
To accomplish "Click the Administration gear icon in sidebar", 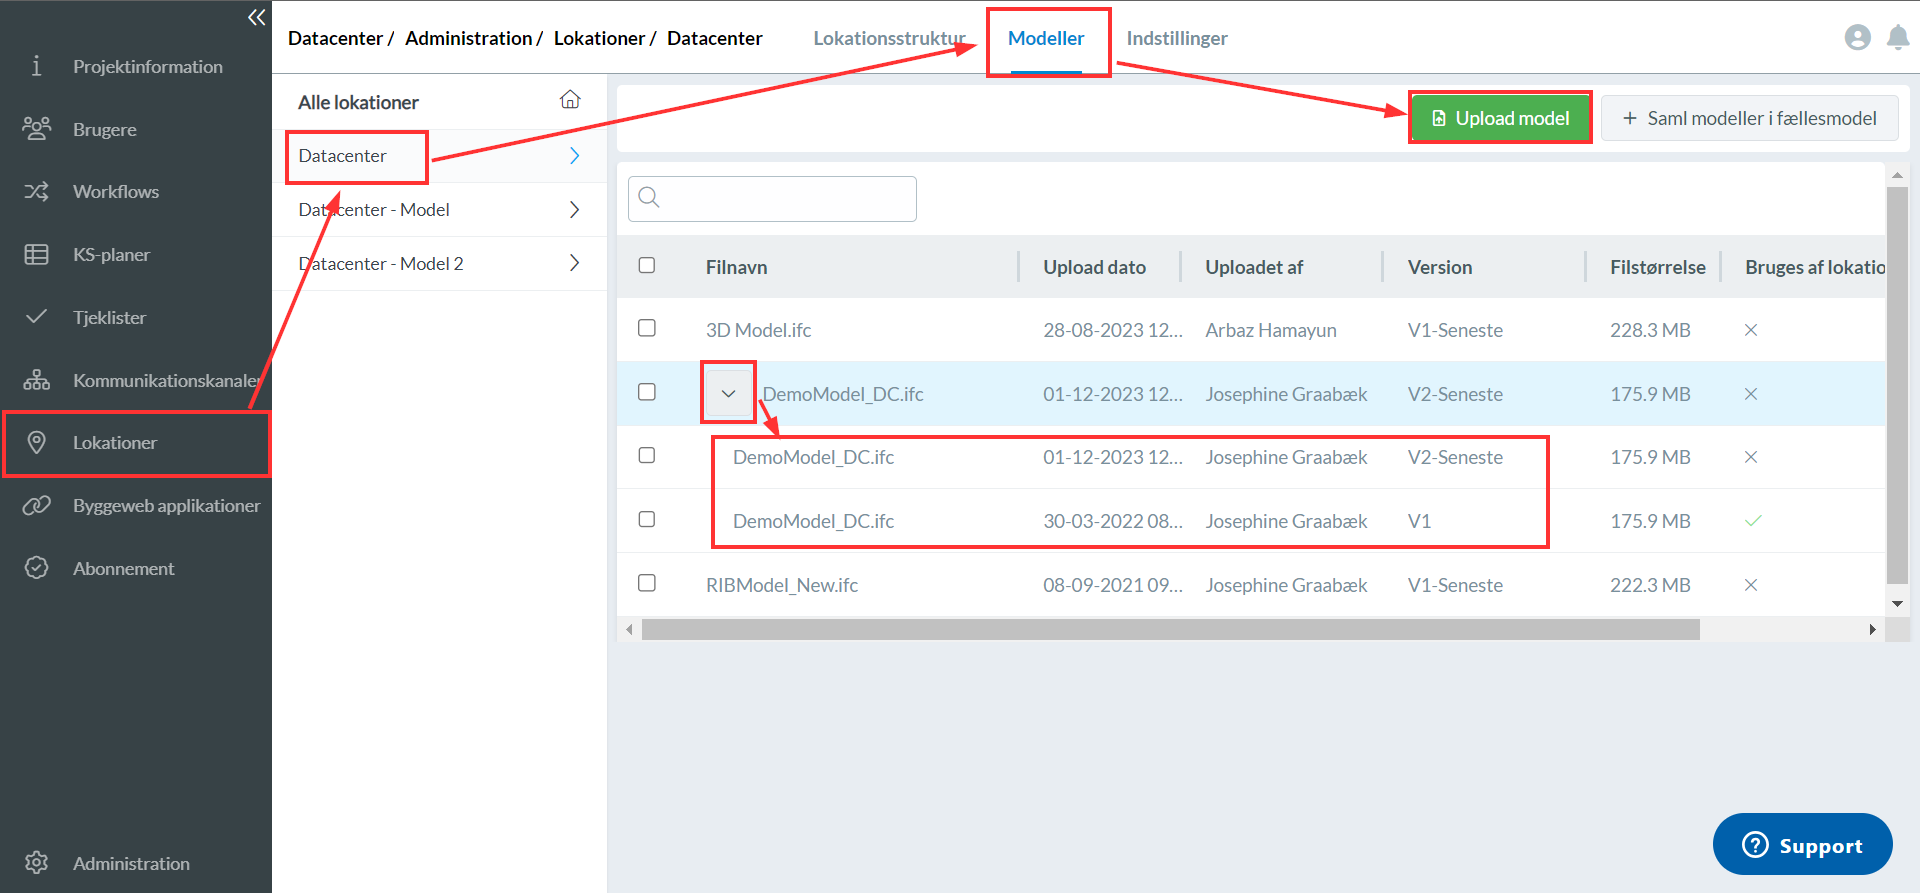I will click(x=37, y=863).
